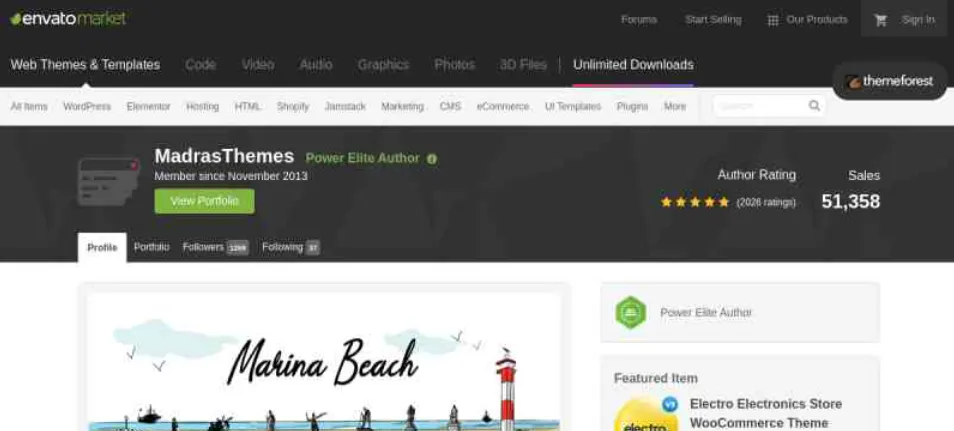
Task: Click into the search input field
Action: point(762,106)
